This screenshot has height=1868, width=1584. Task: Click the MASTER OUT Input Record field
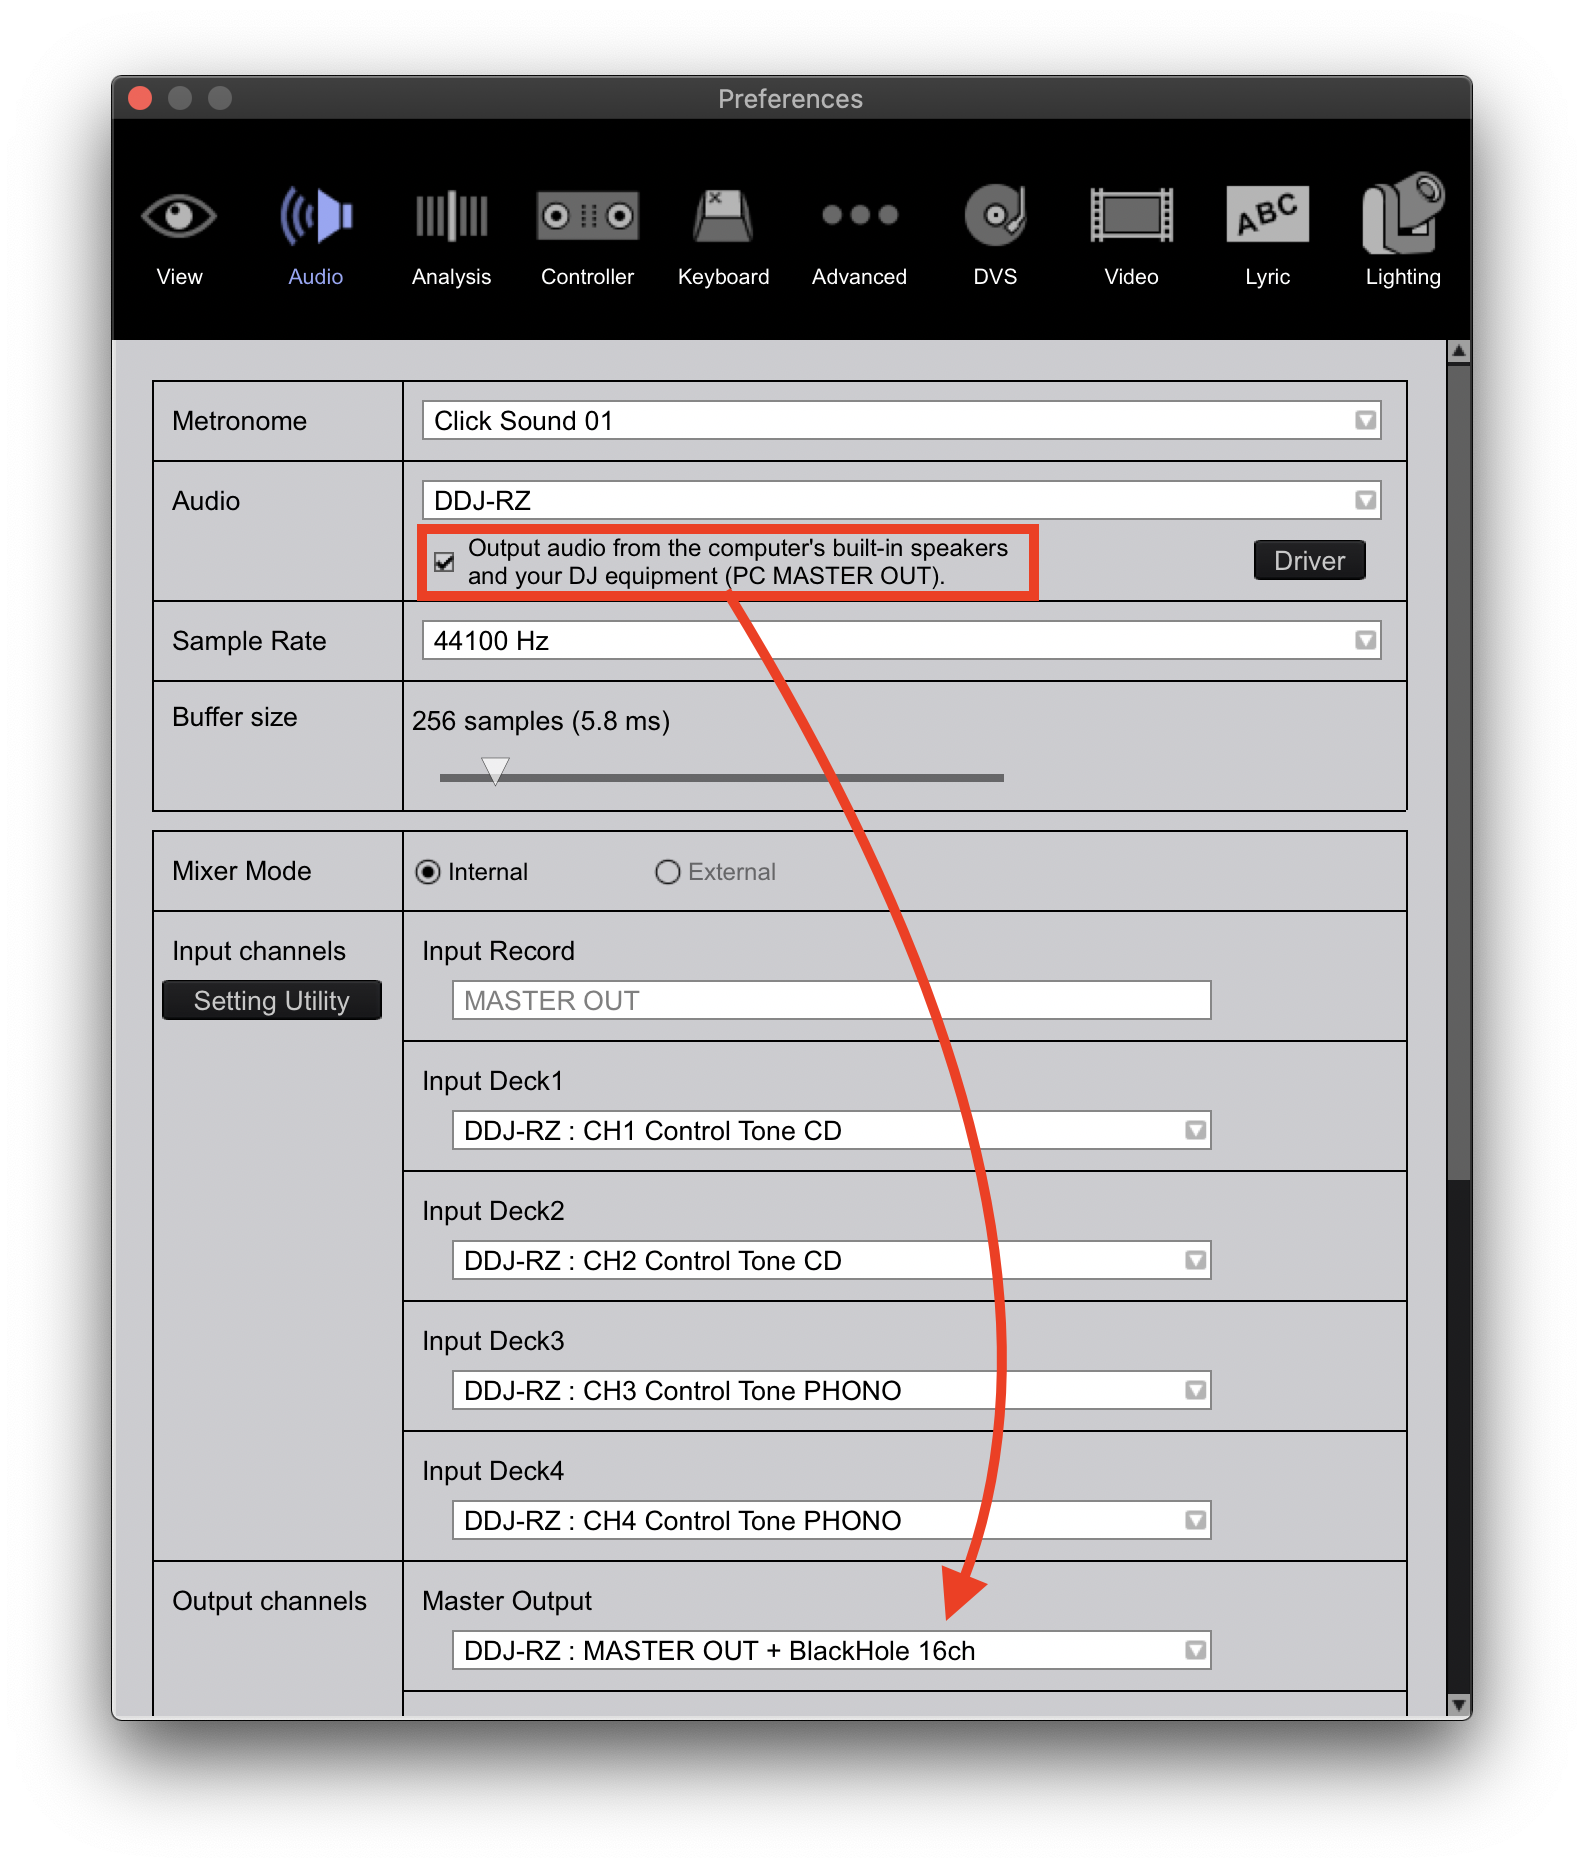(x=832, y=1000)
